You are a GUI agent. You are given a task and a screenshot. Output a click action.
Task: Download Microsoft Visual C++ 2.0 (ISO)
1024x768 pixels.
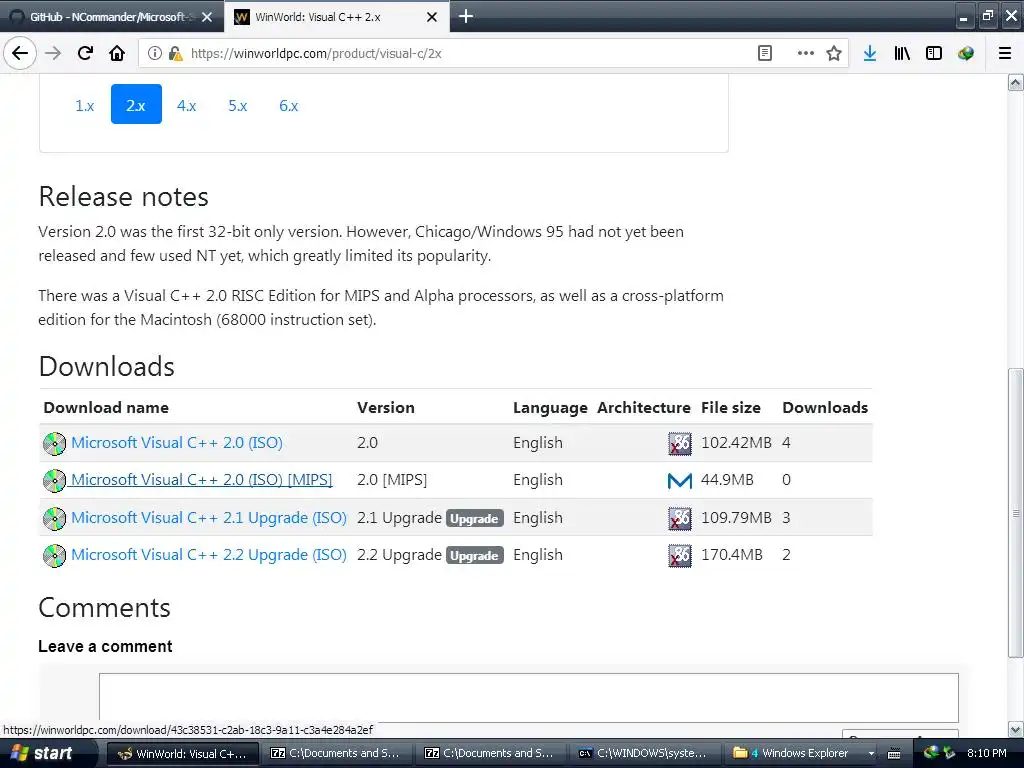click(176, 443)
